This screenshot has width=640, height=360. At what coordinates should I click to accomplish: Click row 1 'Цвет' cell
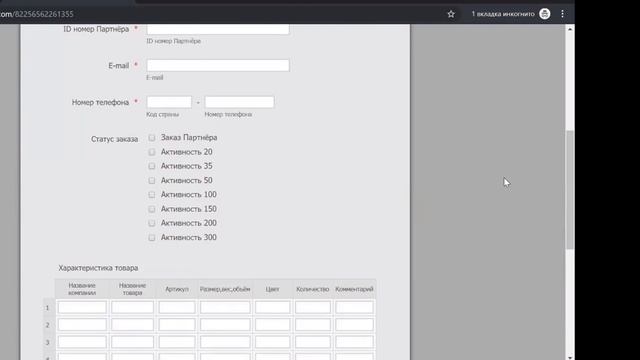coord(272,307)
